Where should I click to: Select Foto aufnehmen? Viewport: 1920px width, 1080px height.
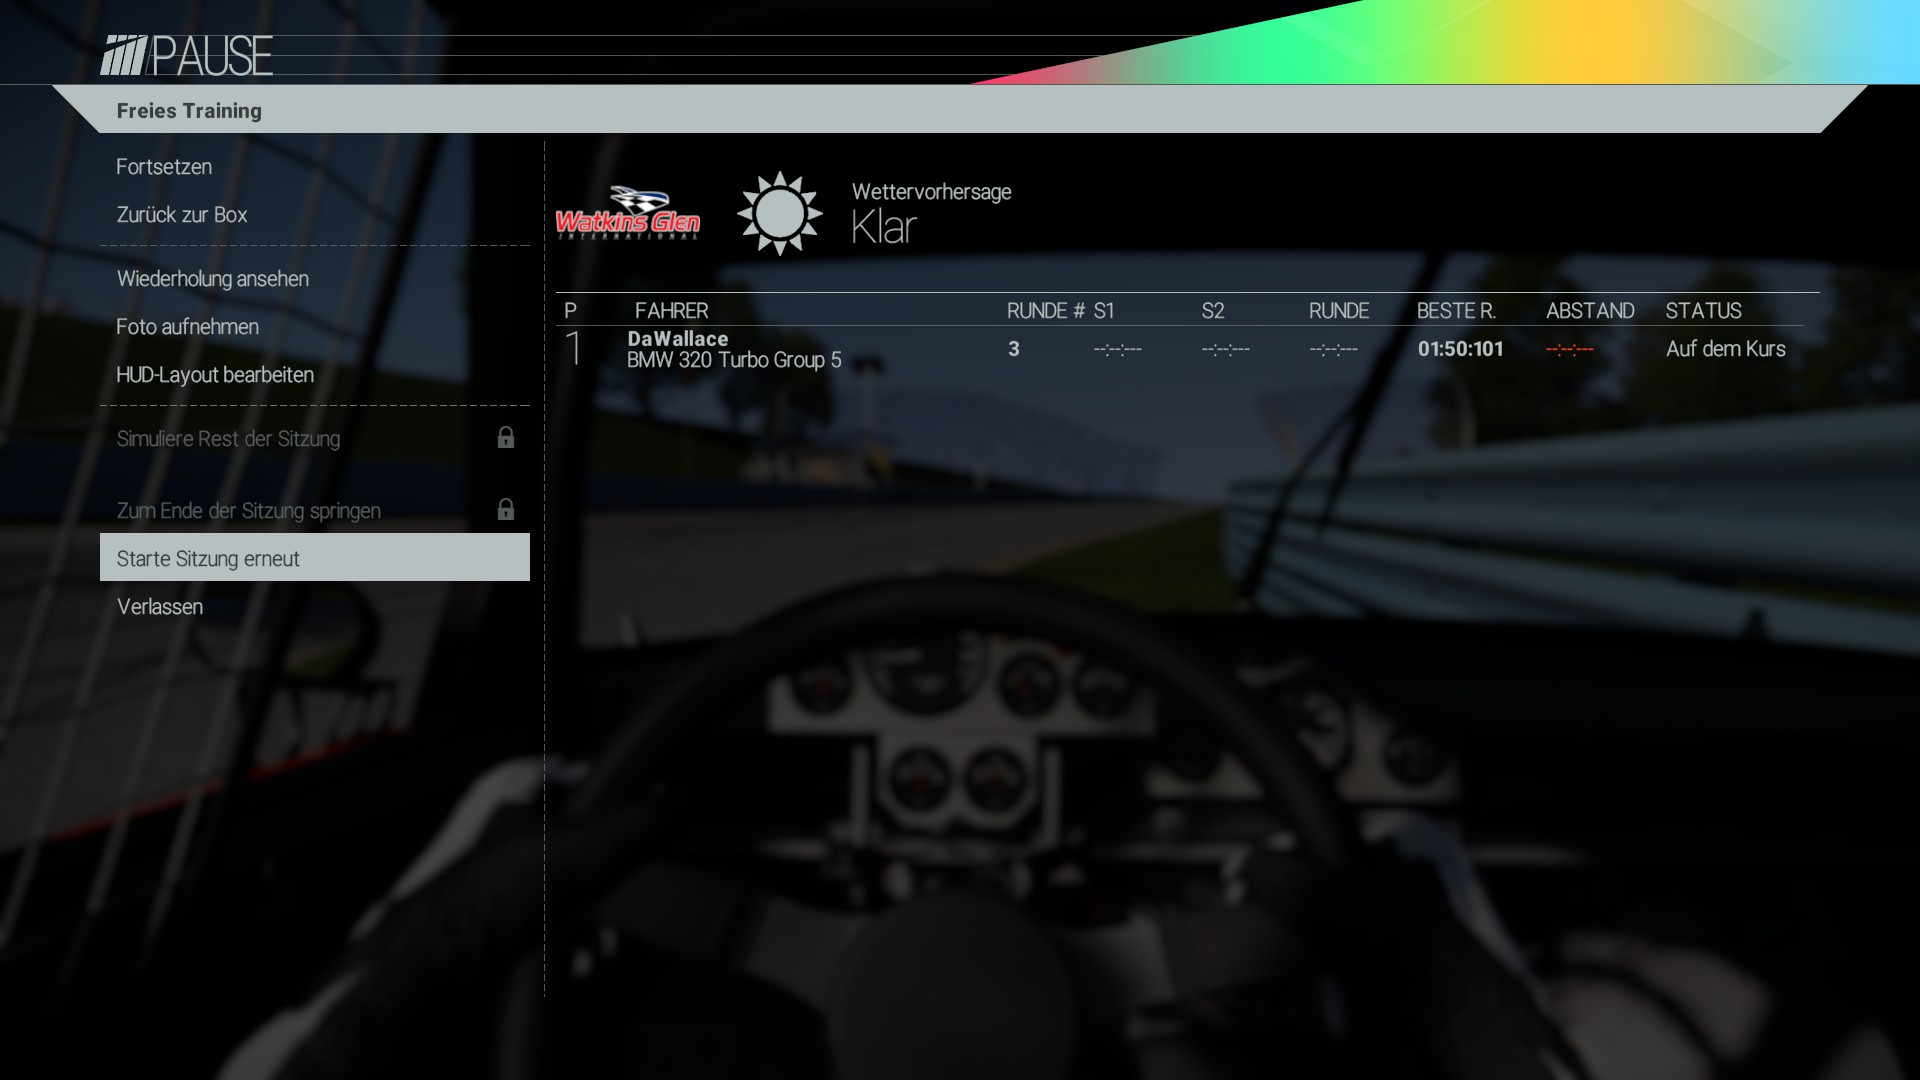click(x=314, y=327)
